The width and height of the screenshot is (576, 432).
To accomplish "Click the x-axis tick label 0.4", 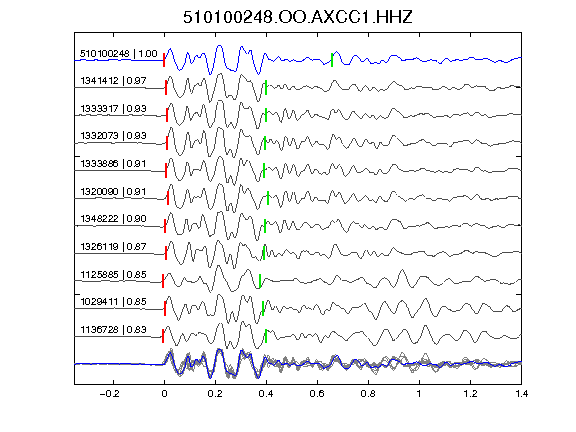I will pos(266,394).
